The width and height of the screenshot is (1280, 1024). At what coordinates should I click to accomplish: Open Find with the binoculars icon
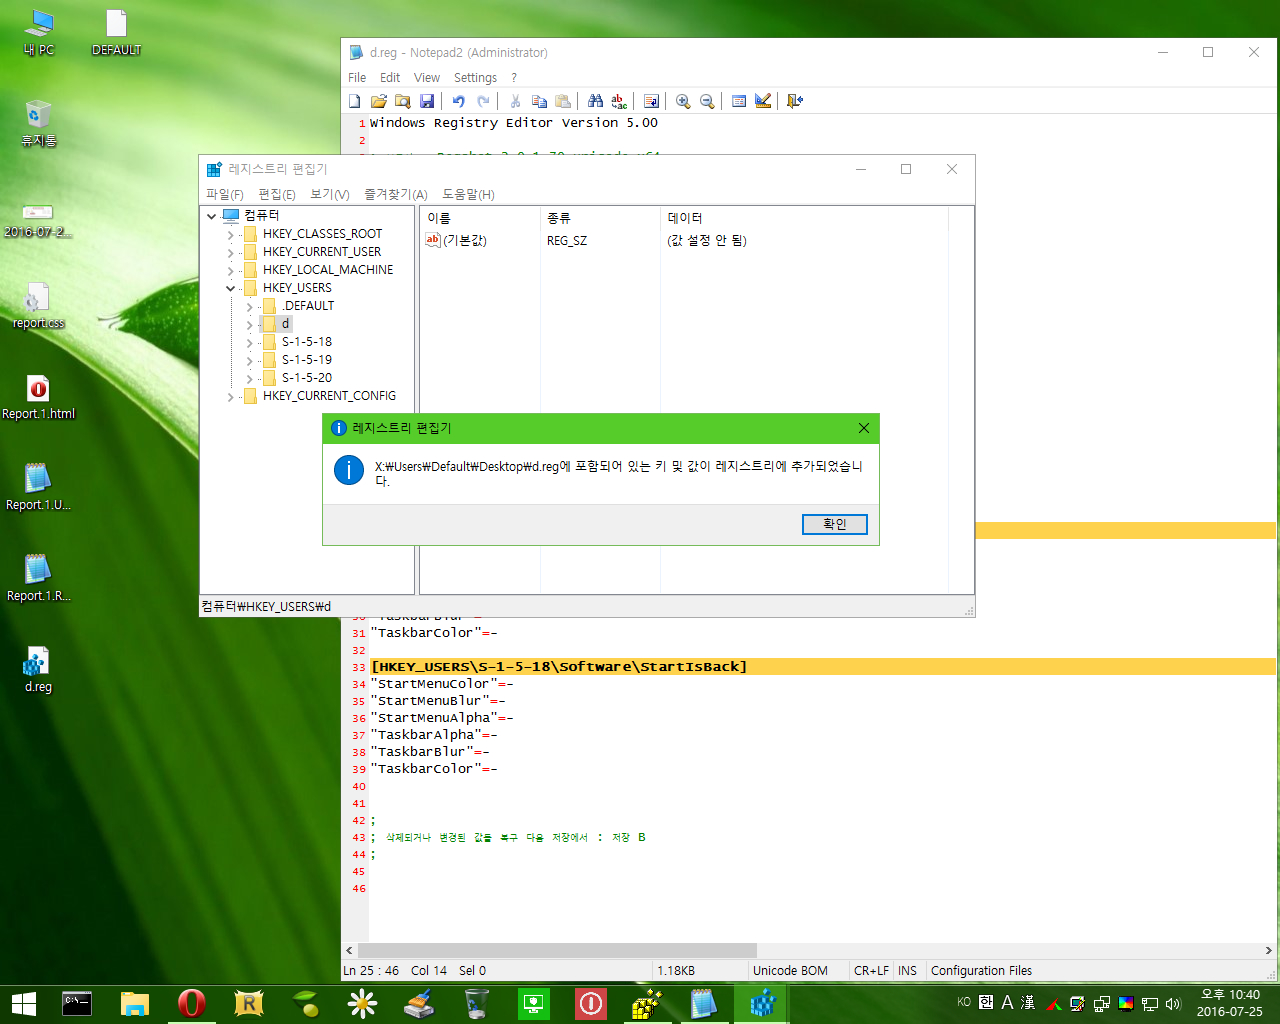coord(595,101)
